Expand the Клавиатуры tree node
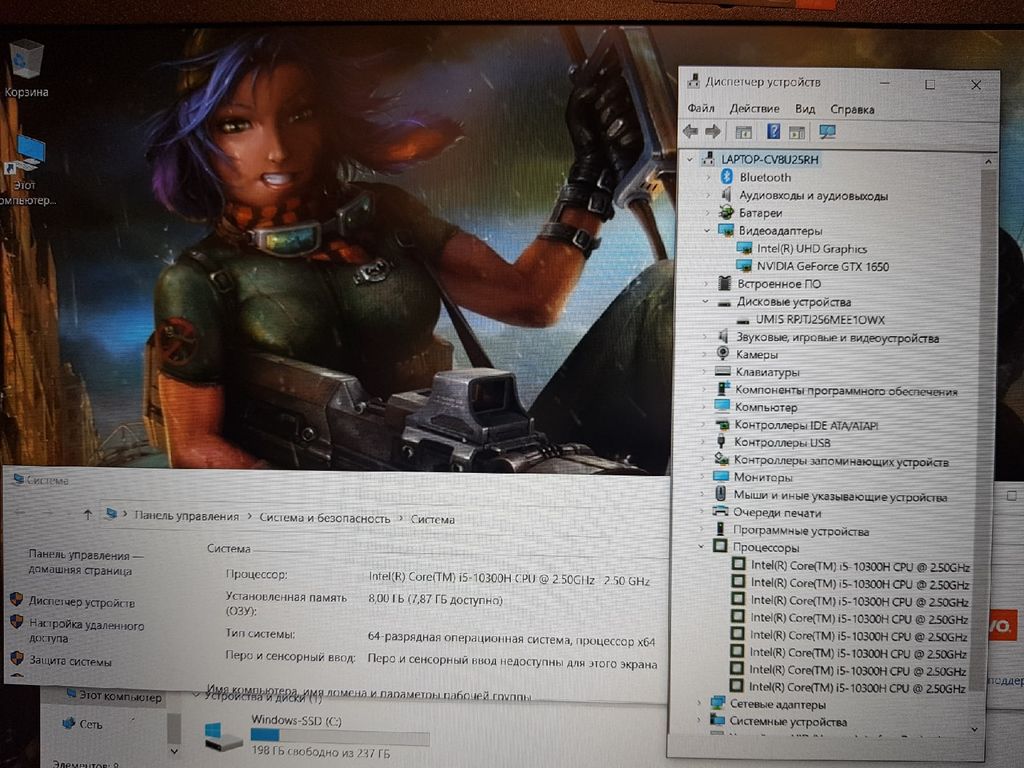The image size is (1024, 768). point(707,372)
